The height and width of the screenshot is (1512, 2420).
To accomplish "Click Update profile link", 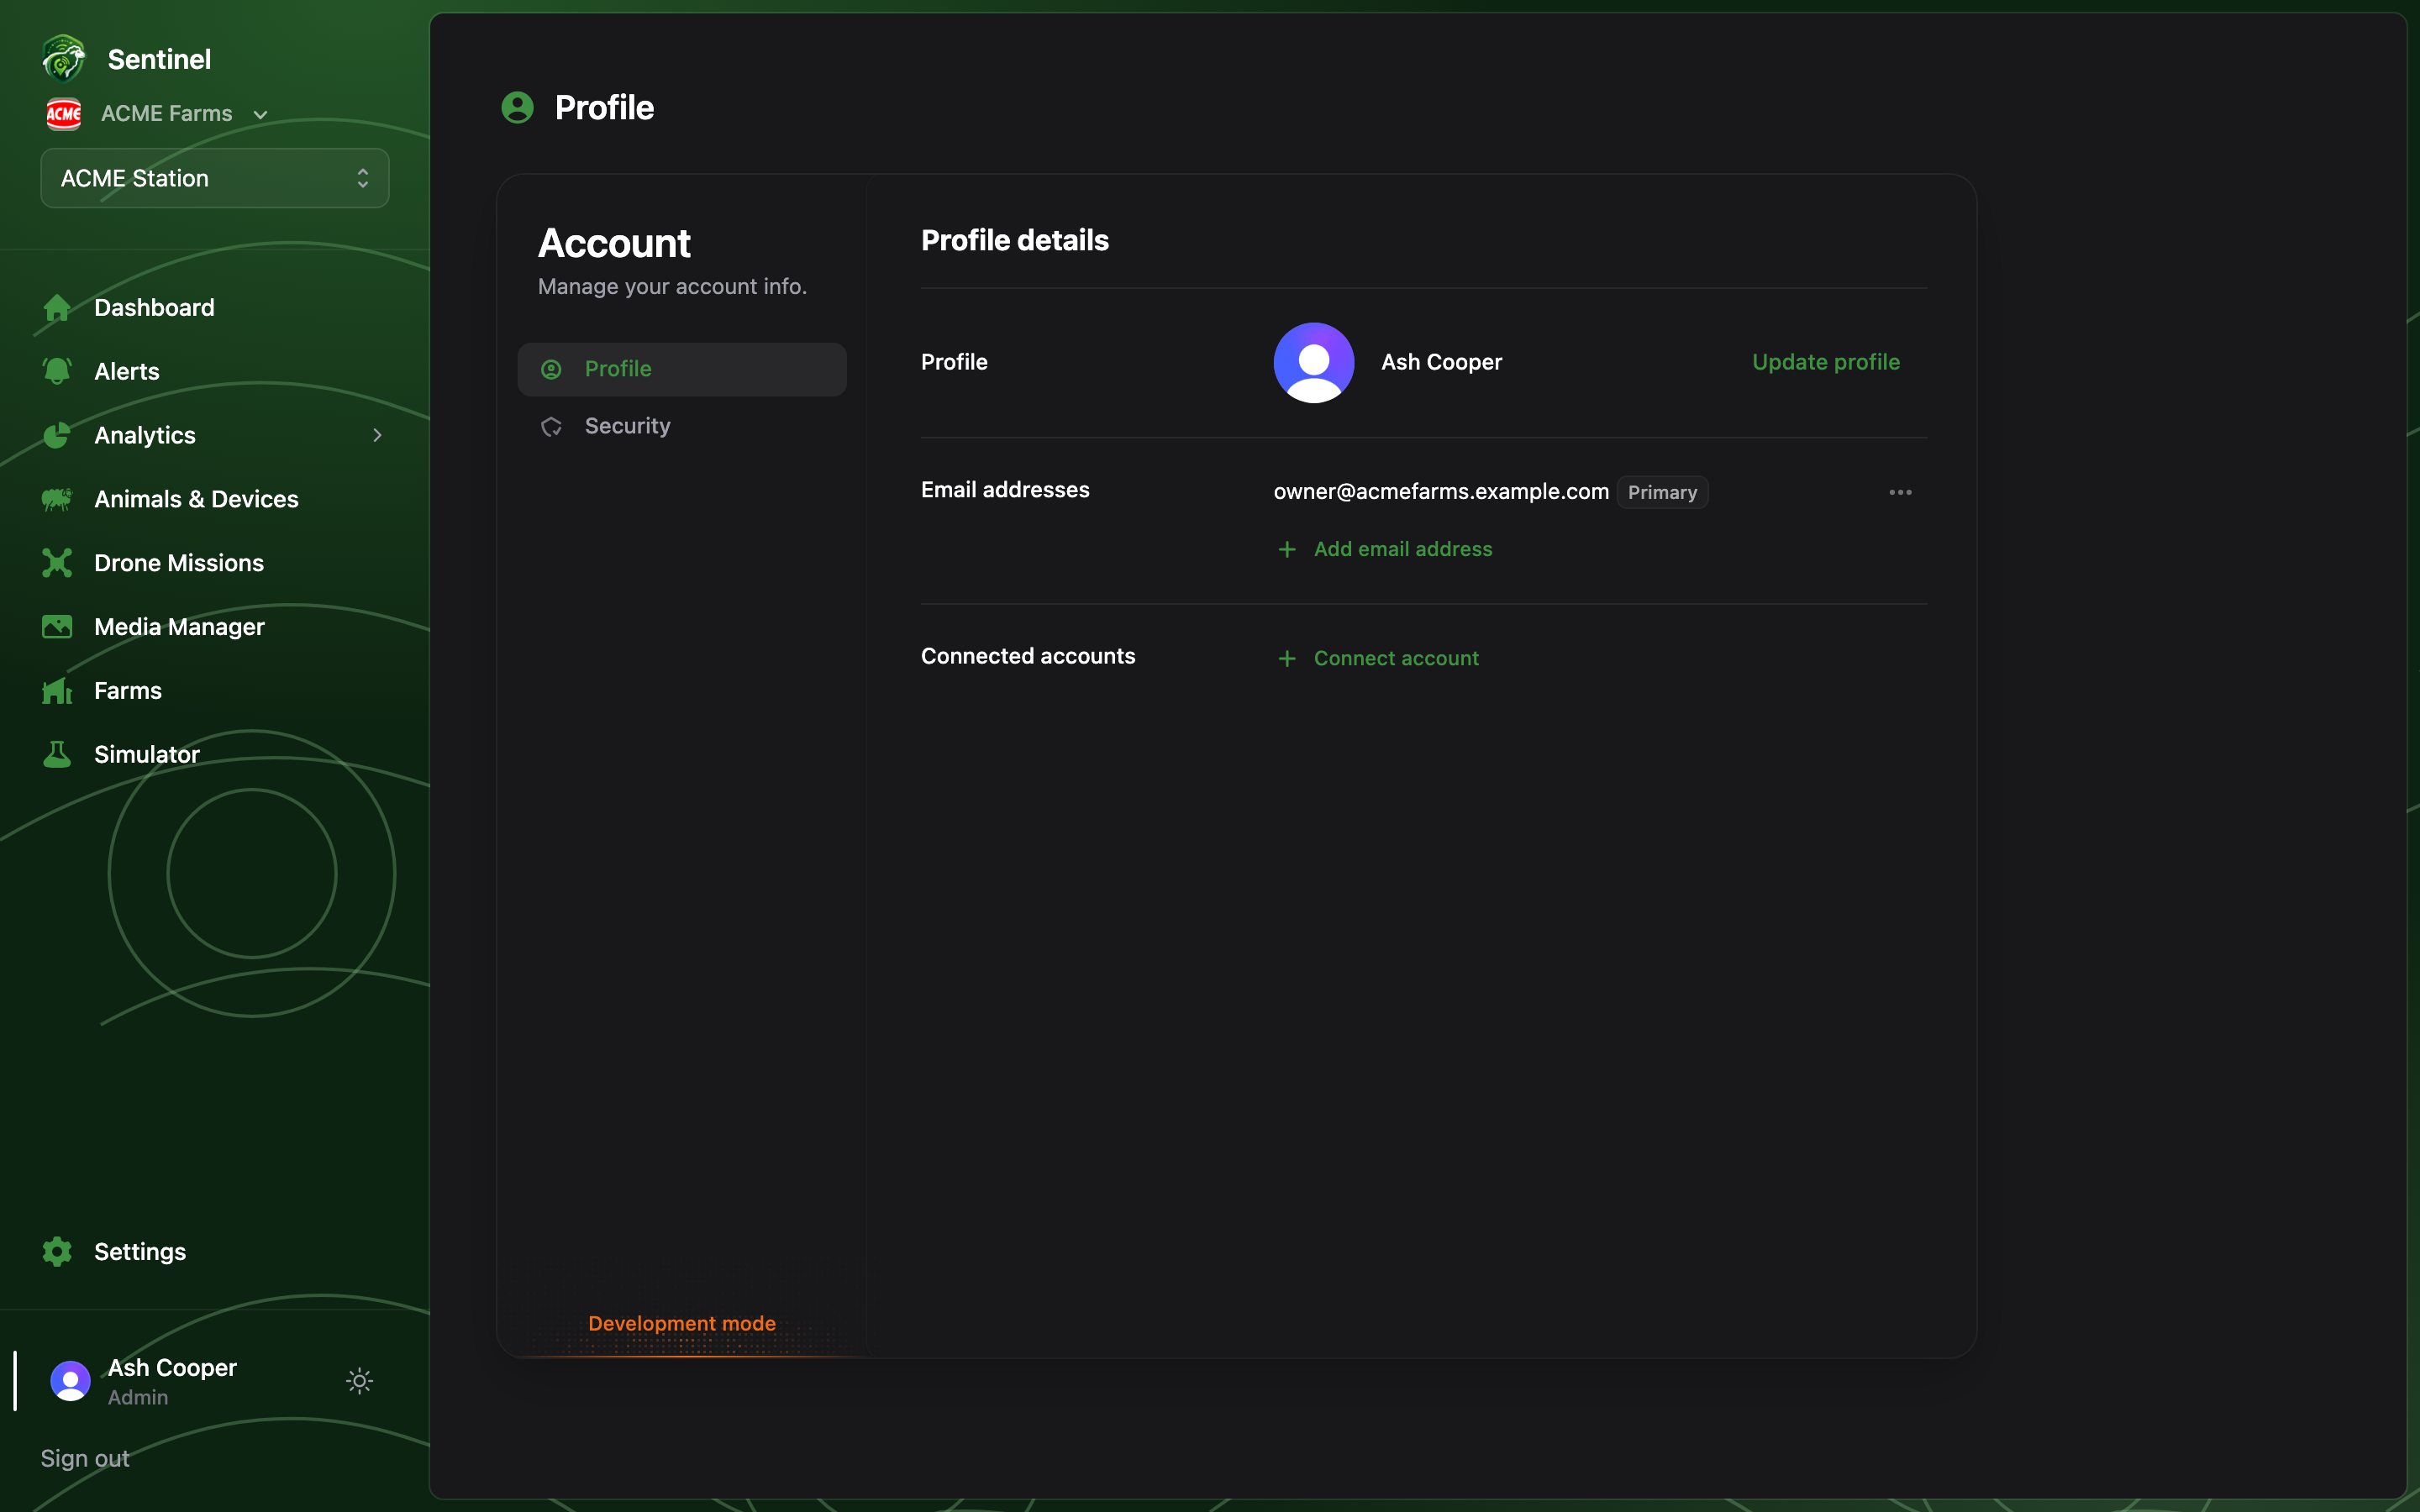I will point(1826,362).
